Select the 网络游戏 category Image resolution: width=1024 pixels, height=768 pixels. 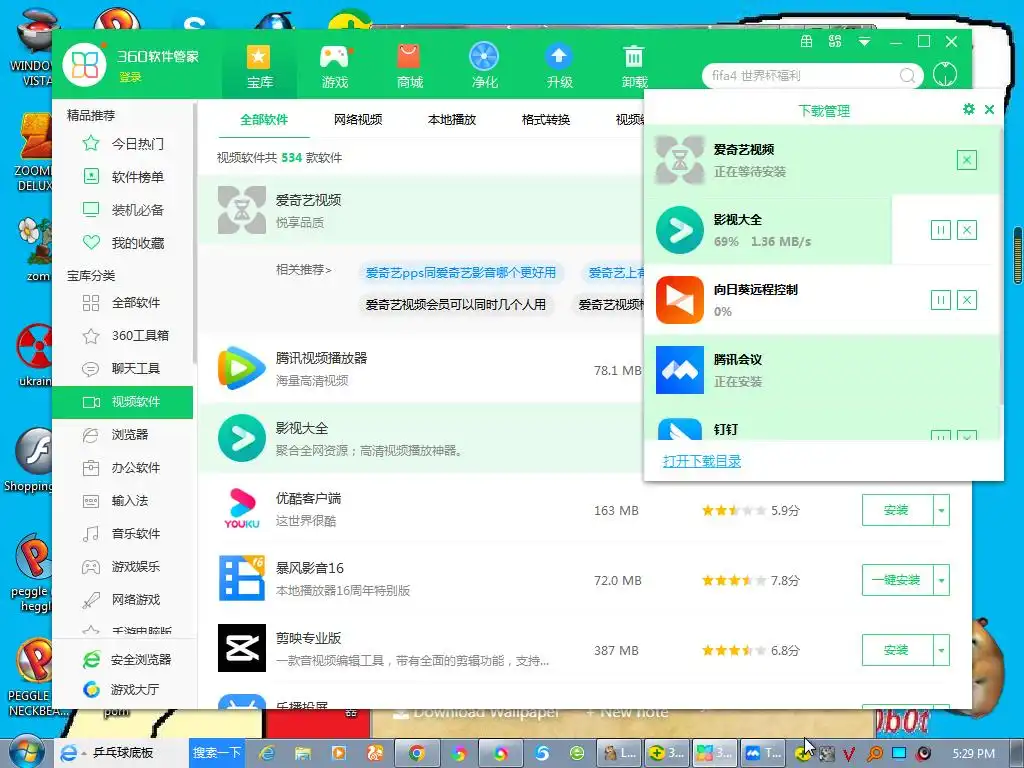(x=123, y=600)
